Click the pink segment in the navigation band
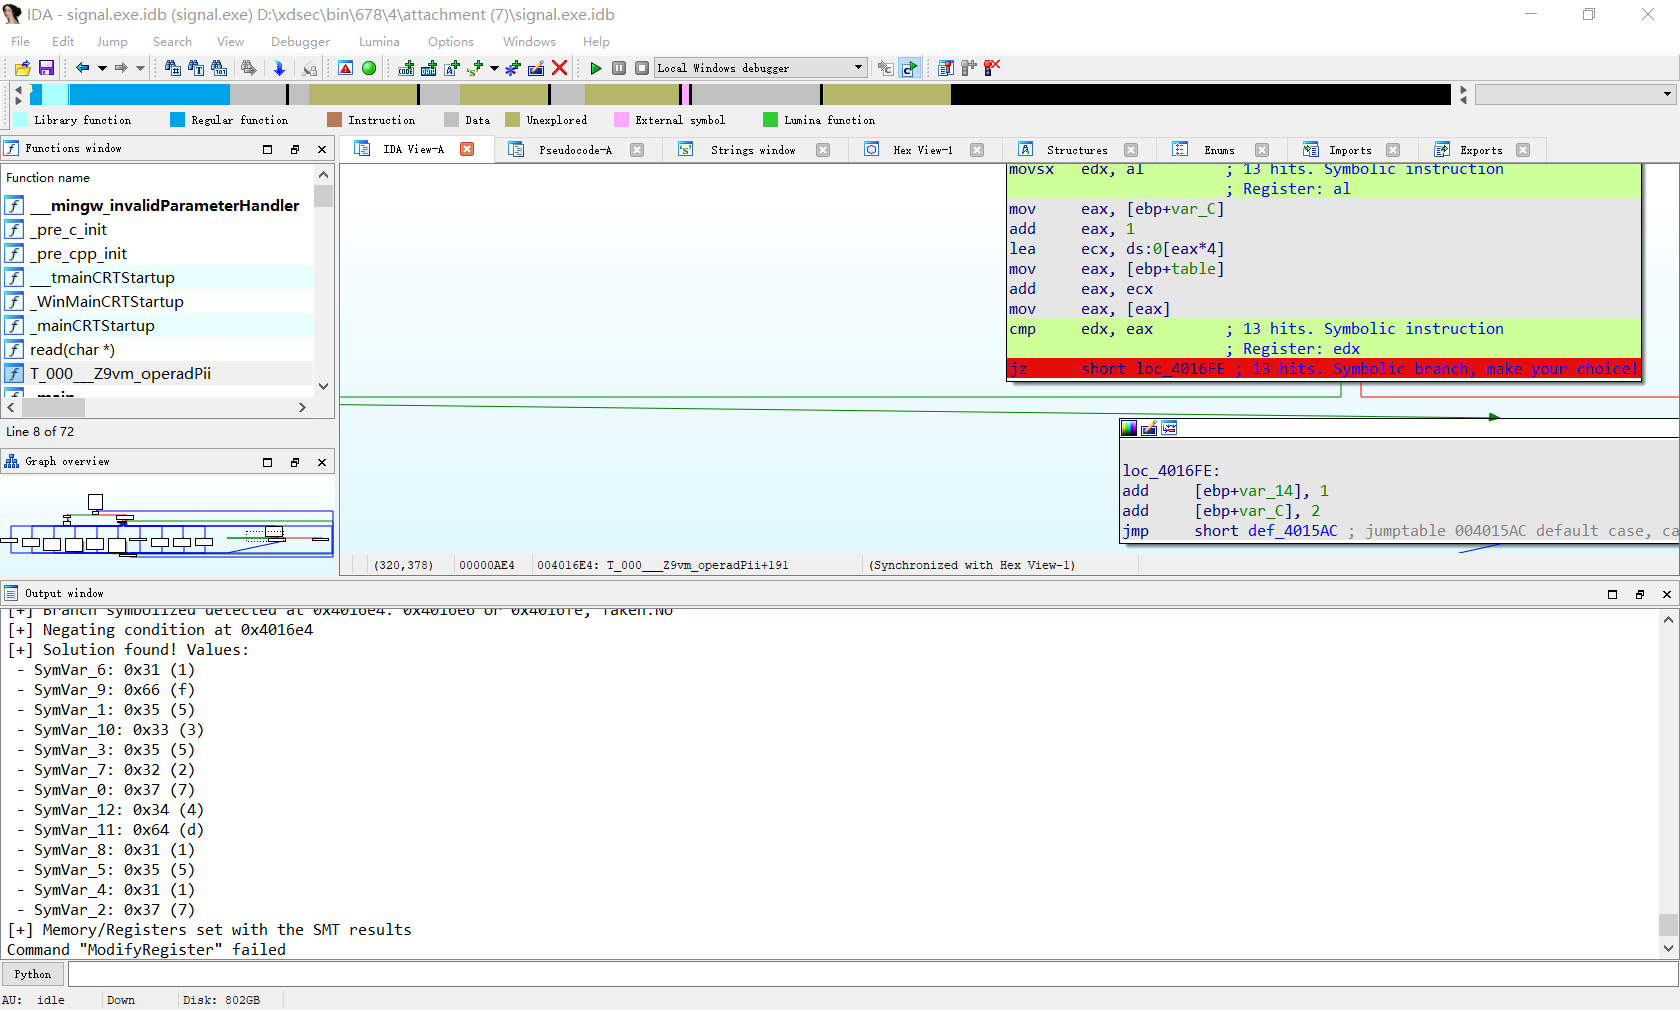The height and width of the screenshot is (1010, 1680). pos(685,94)
